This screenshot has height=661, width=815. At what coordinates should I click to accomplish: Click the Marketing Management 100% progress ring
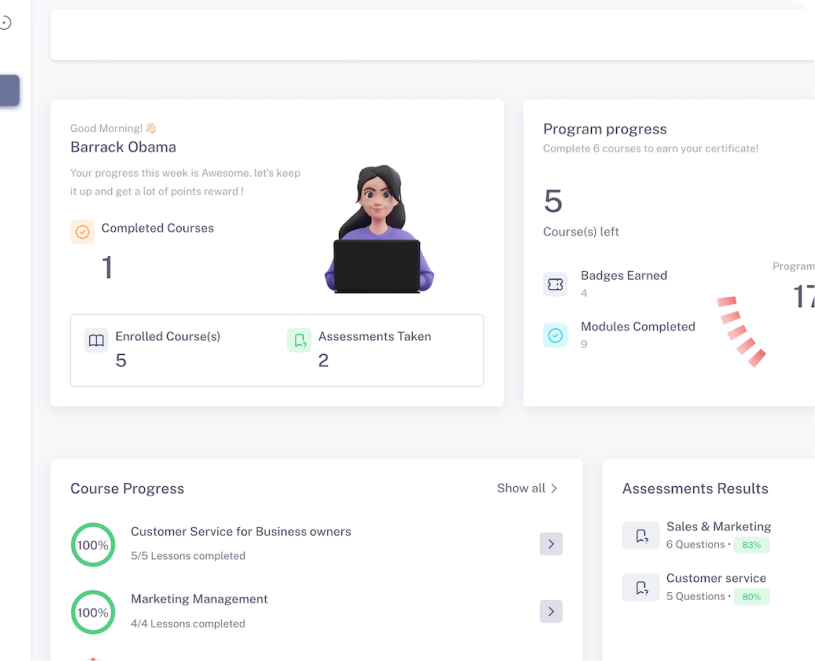pos(93,612)
